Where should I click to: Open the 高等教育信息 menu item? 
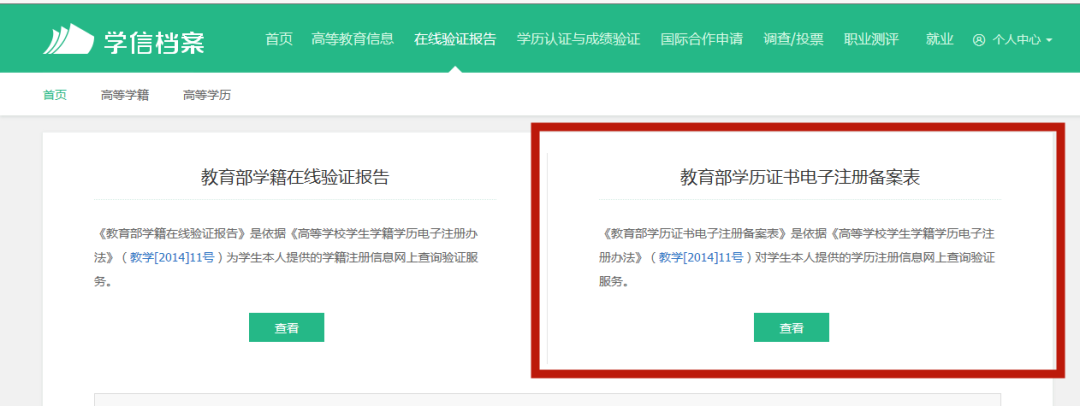[x=352, y=40]
